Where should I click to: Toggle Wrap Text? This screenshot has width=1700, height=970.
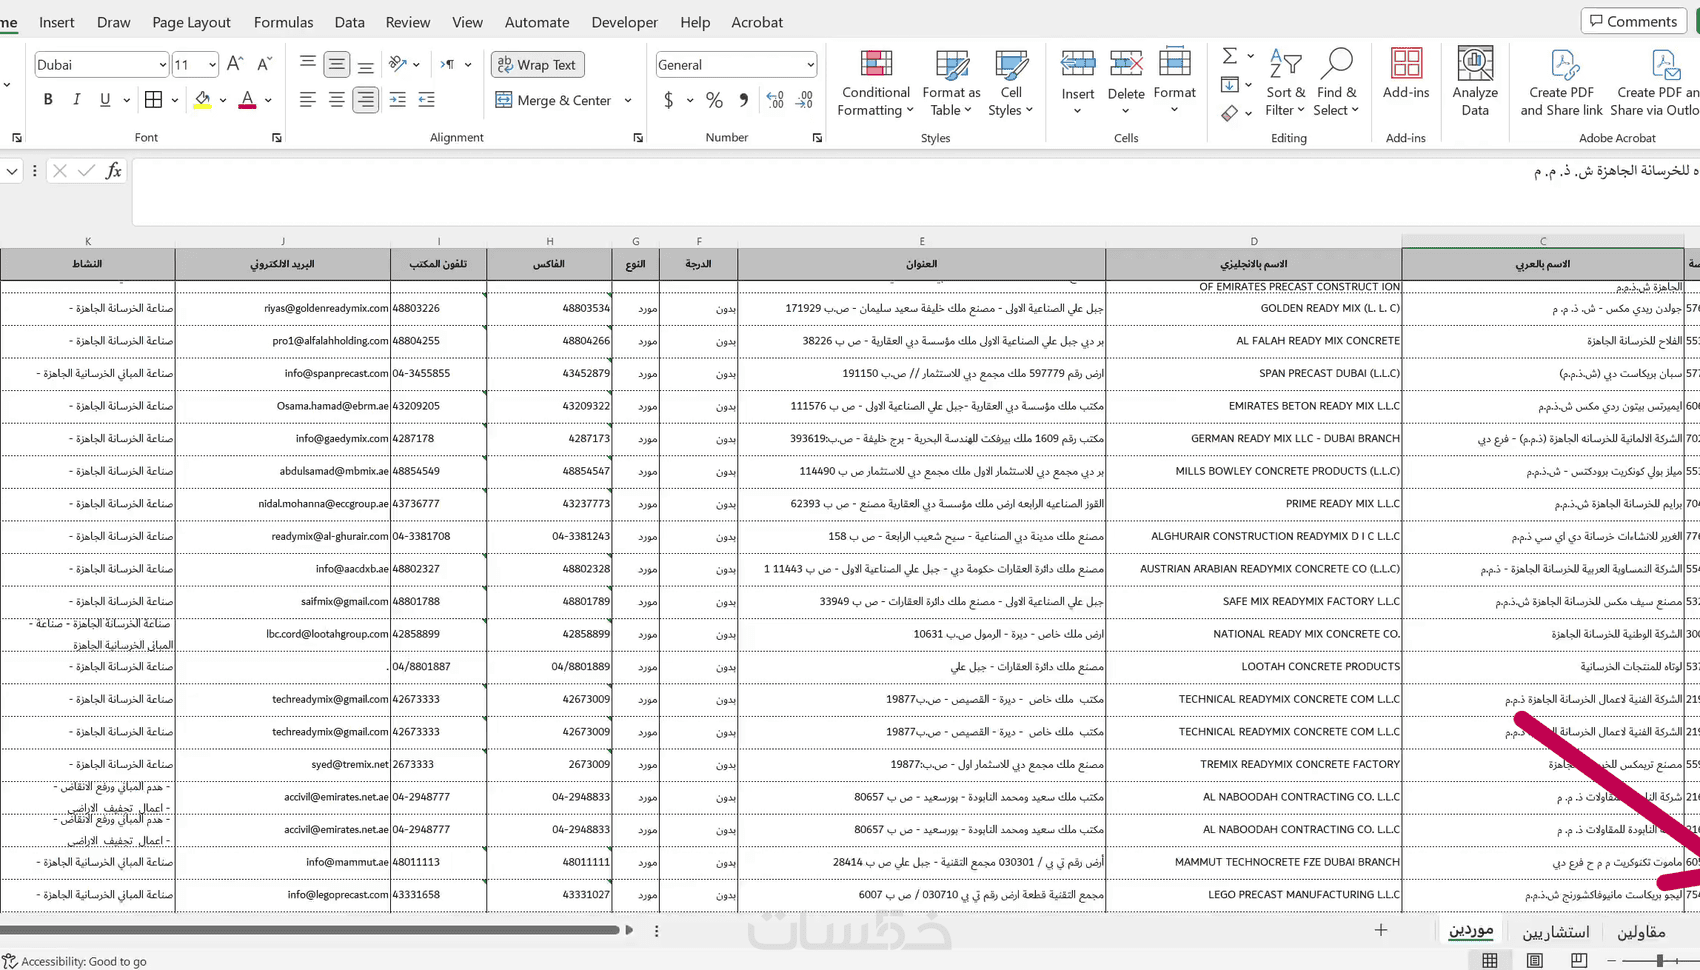coord(537,65)
